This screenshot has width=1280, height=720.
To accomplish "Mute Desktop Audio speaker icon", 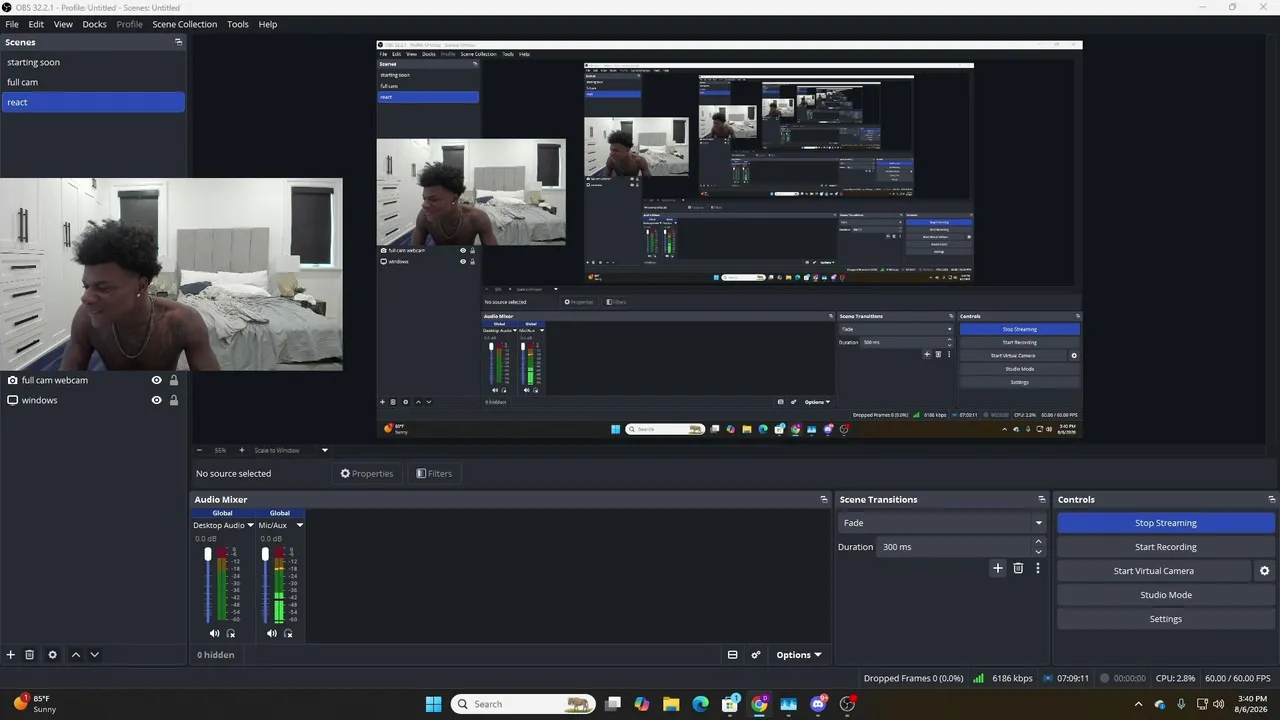I will point(214,633).
